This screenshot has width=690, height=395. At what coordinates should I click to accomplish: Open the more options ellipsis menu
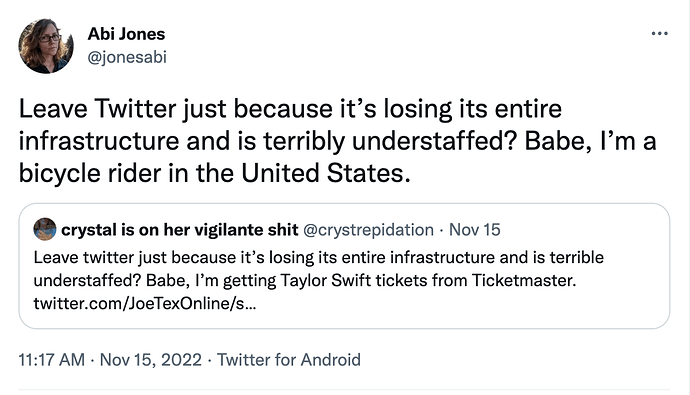(660, 33)
